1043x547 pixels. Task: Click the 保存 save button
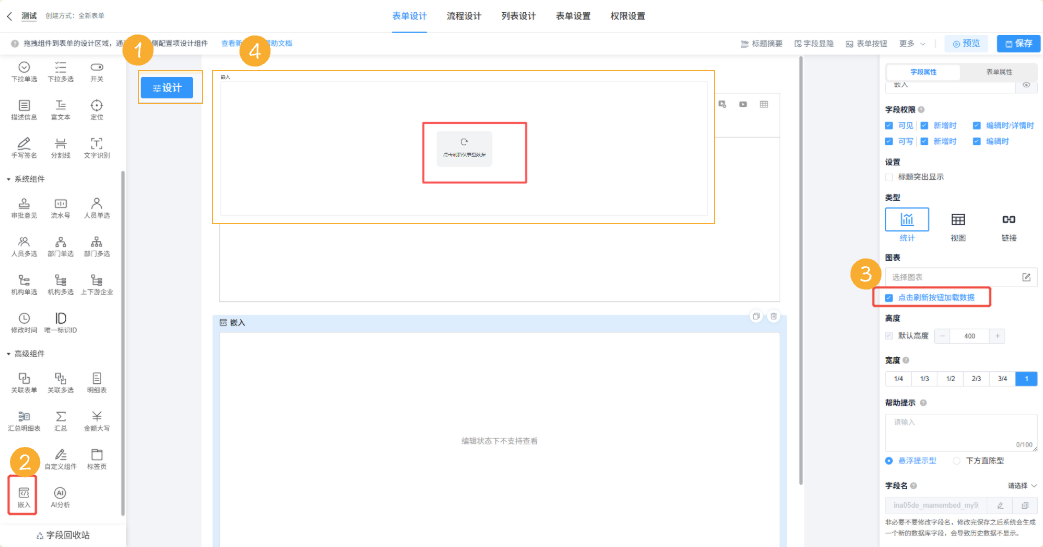click(1018, 44)
